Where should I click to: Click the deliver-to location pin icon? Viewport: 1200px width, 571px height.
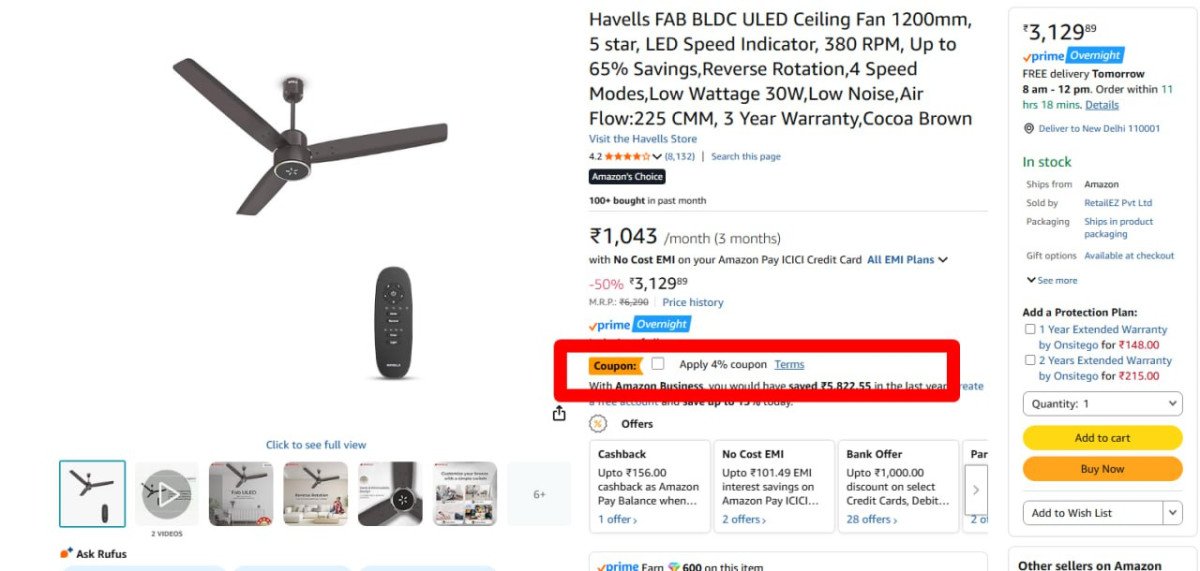click(x=1028, y=128)
